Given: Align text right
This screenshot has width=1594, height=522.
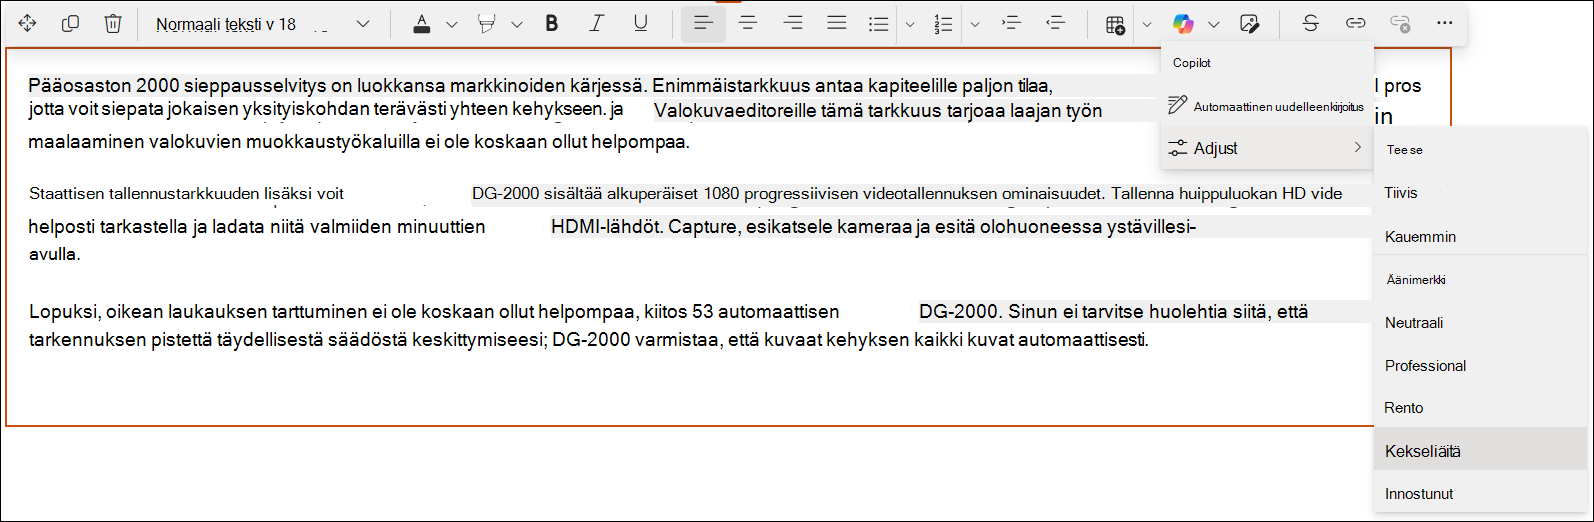Looking at the screenshot, I should pyautogui.click(x=793, y=23).
